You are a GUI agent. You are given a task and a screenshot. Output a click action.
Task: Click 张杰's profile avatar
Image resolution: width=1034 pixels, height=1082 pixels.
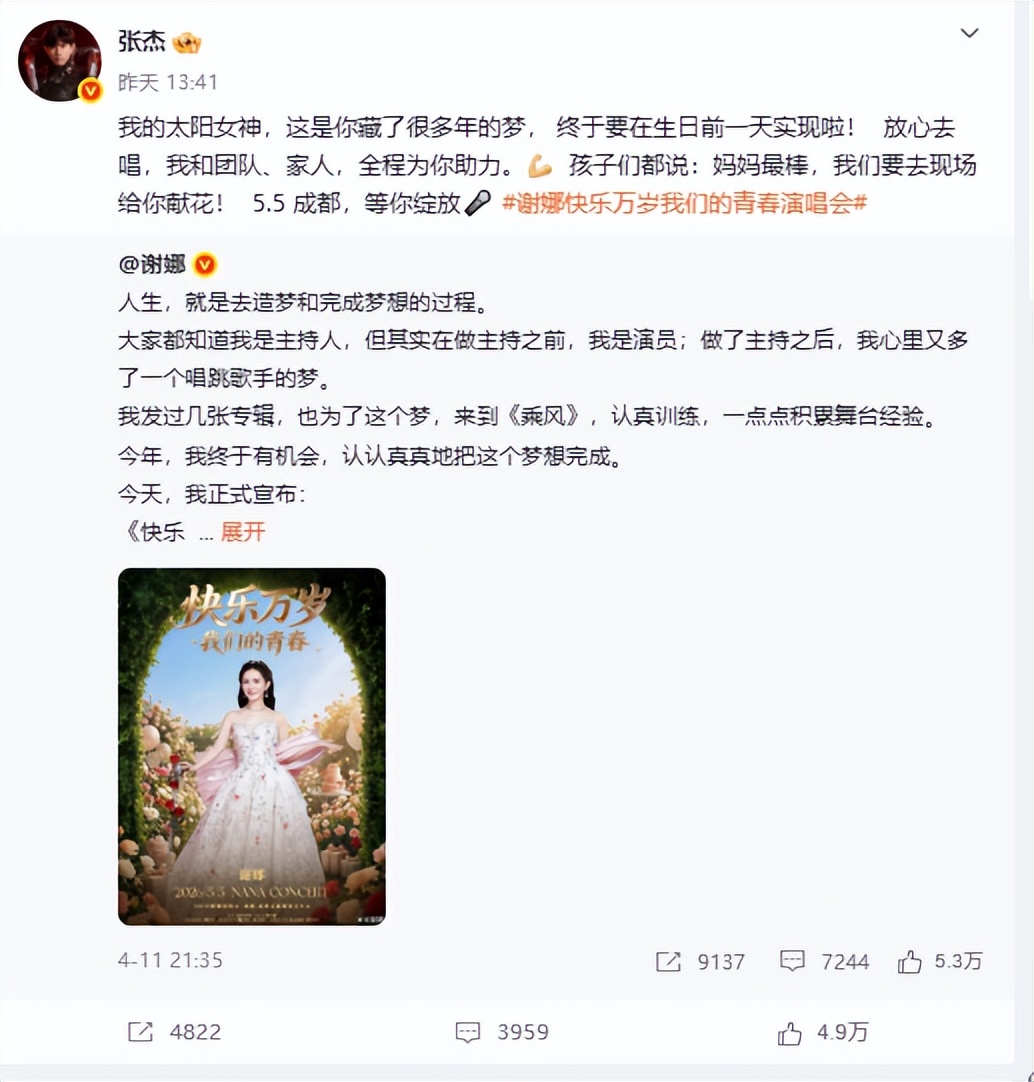pyautogui.click(x=59, y=61)
